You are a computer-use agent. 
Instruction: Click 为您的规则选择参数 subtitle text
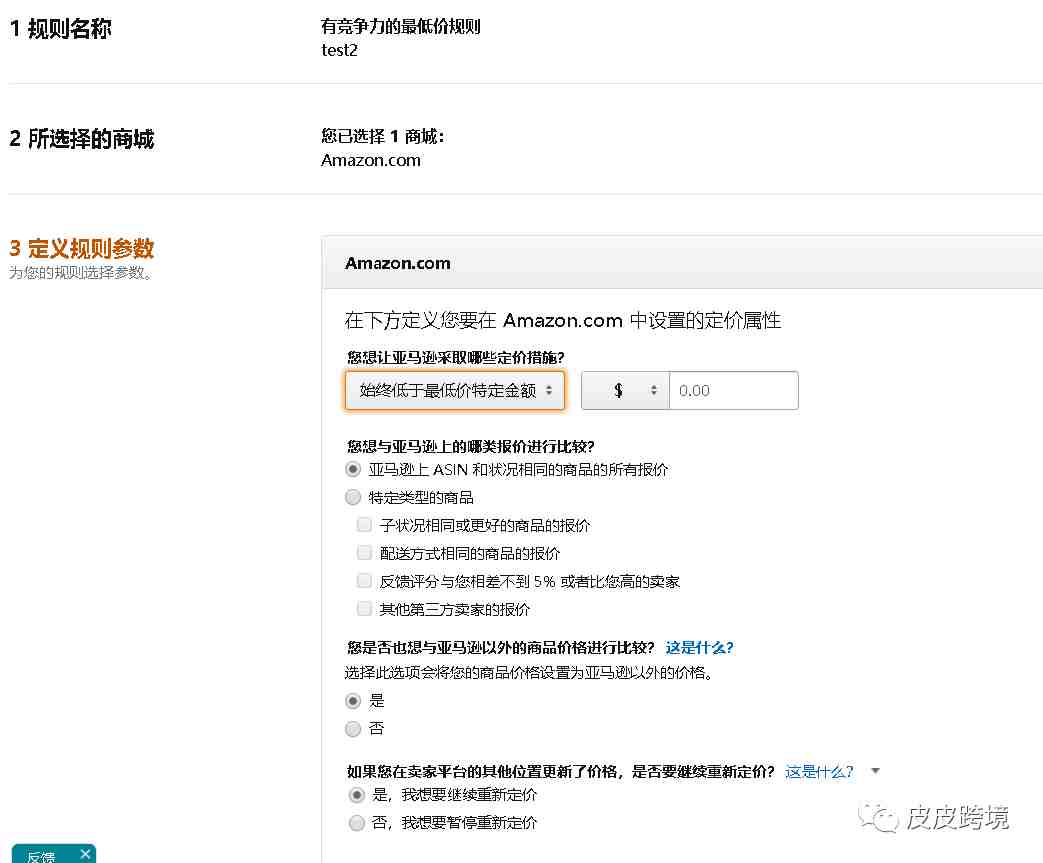(80, 272)
